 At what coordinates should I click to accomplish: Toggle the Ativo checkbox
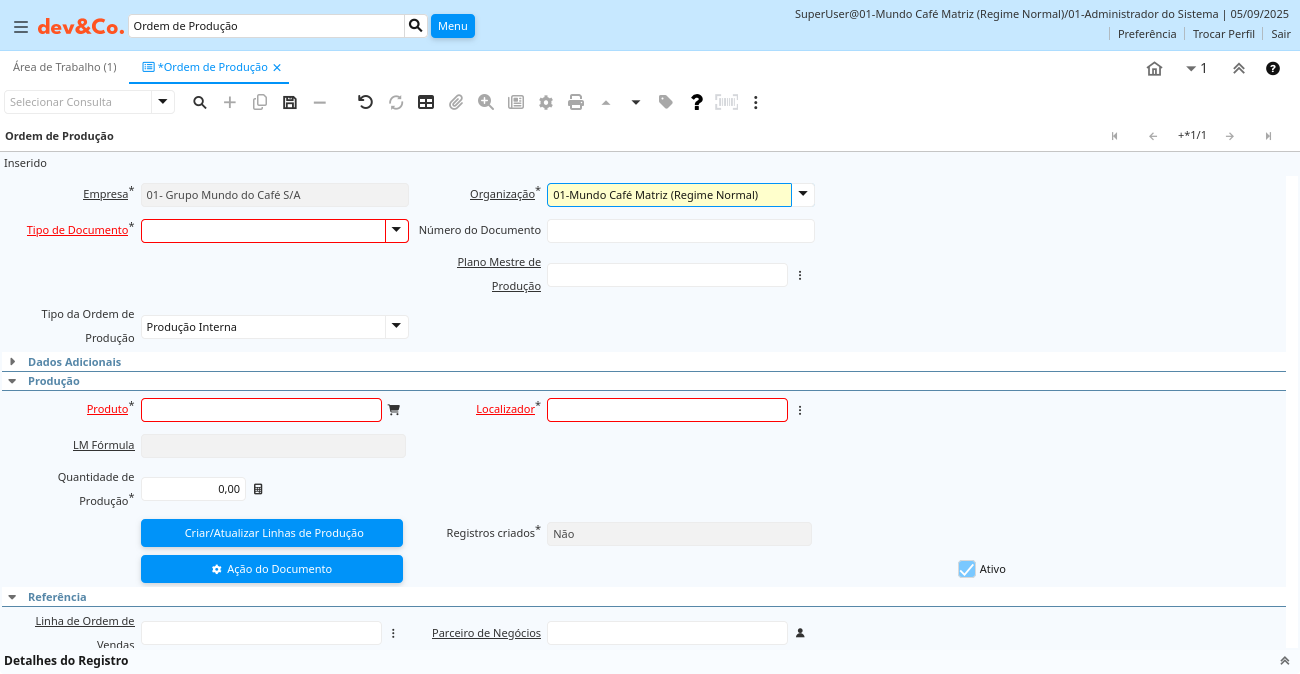pyautogui.click(x=966, y=569)
